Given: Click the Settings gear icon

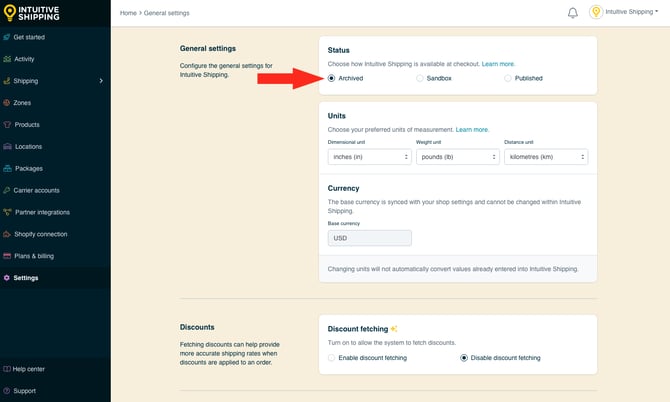Looking at the screenshot, I should click(x=6, y=278).
